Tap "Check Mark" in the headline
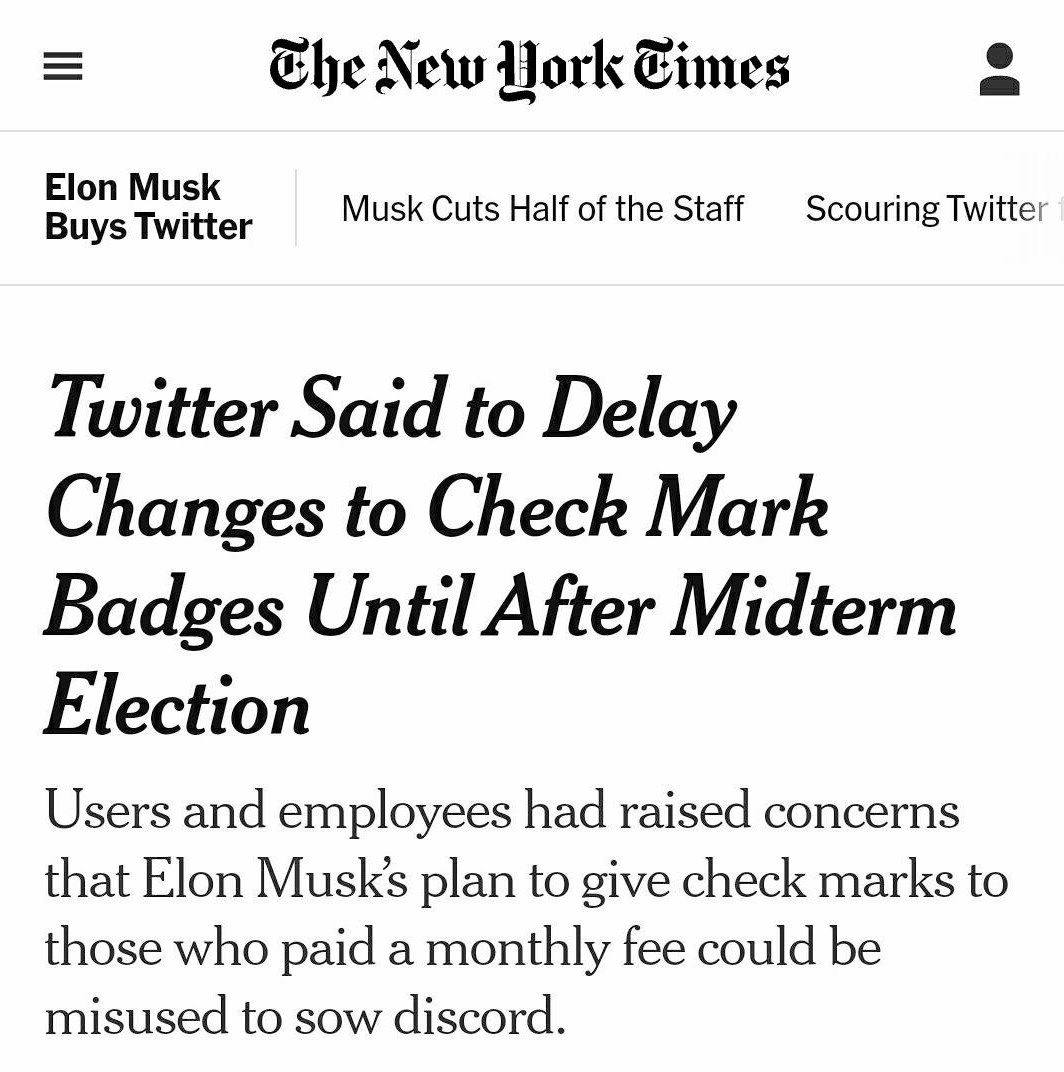The image size is (1064, 1072). [628, 509]
